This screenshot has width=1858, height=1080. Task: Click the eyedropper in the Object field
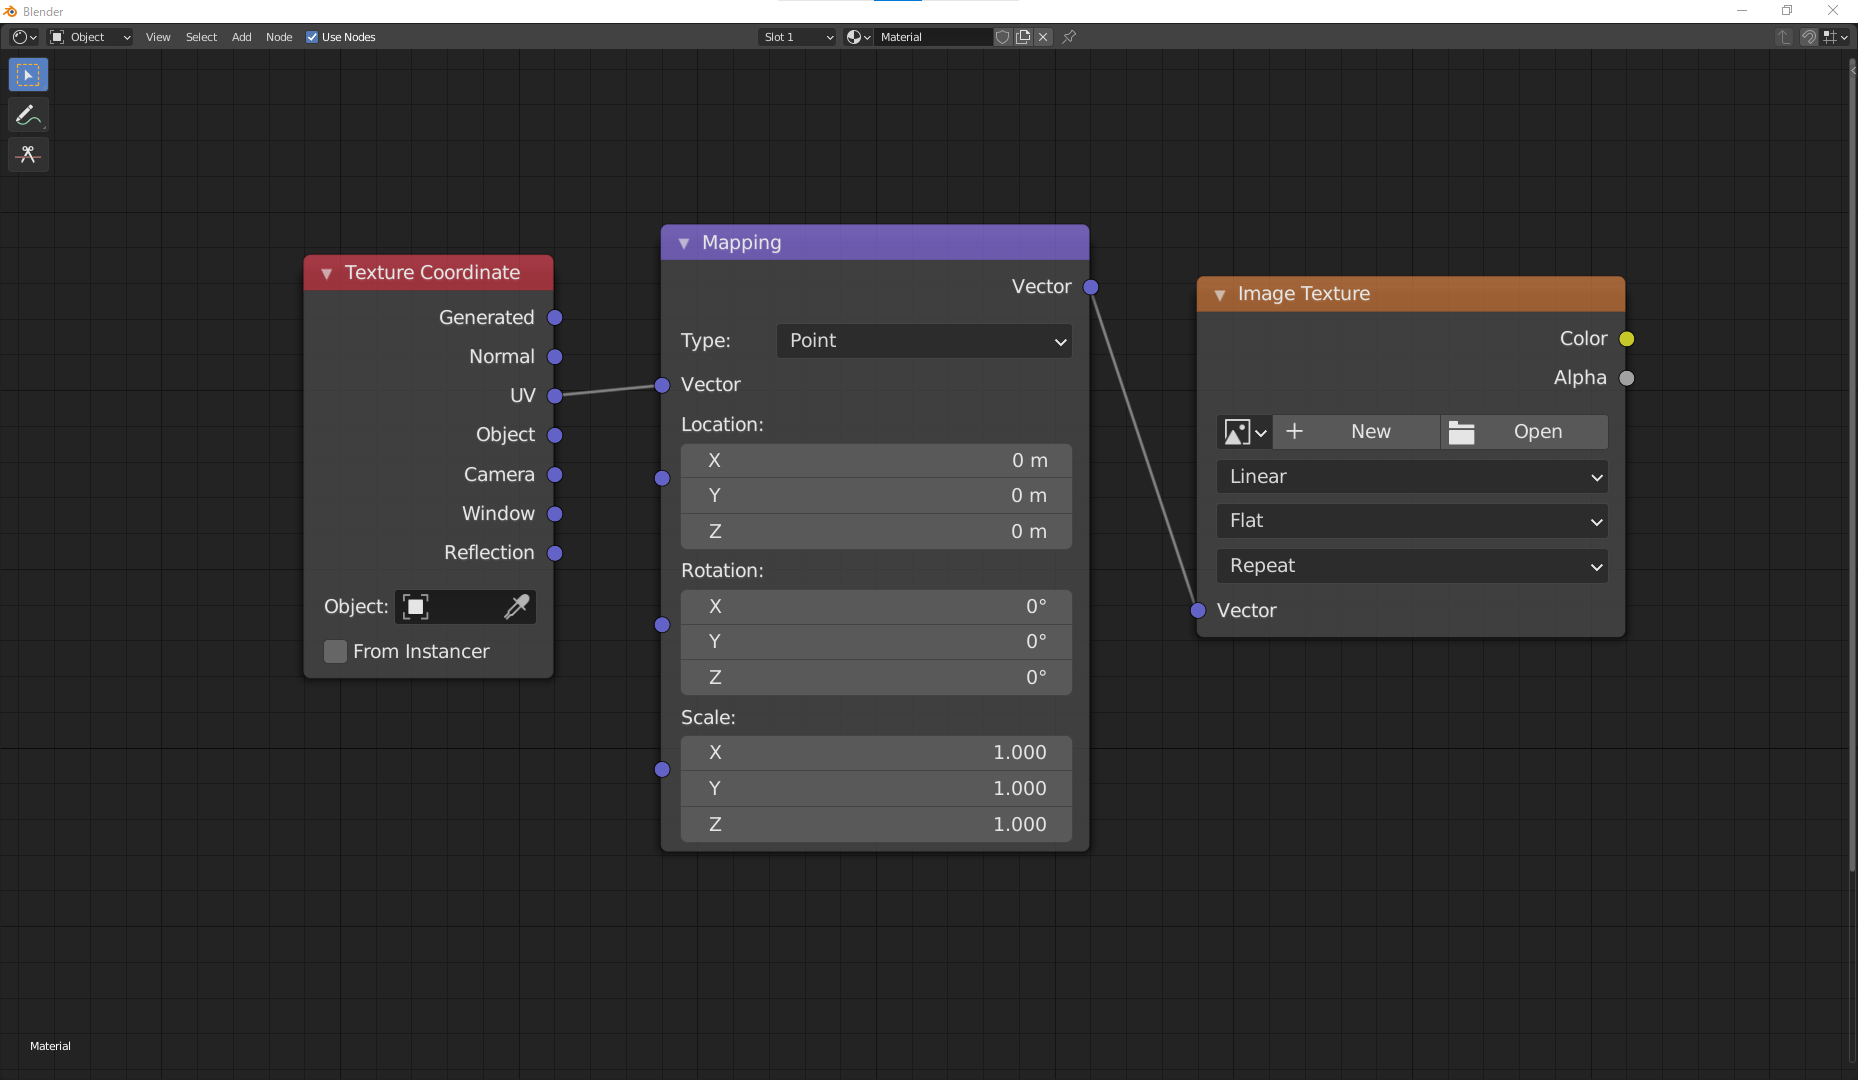pos(518,607)
